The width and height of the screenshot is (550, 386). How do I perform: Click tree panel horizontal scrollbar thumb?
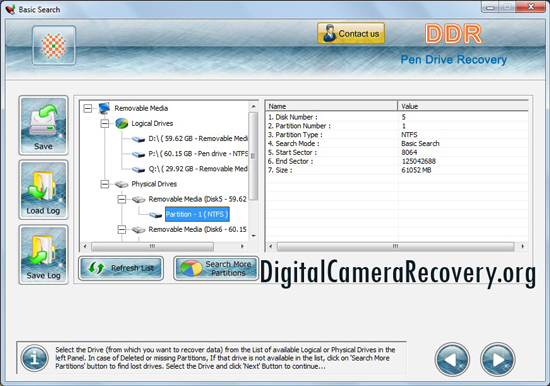(x=153, y=247)
